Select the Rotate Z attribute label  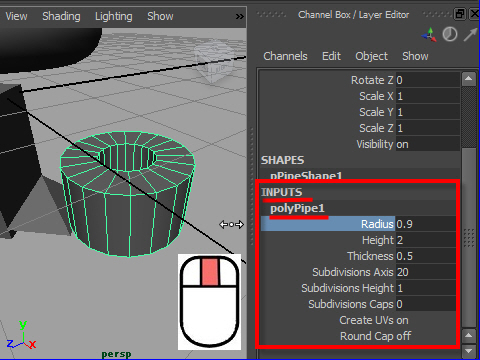[x=372, y=80]
